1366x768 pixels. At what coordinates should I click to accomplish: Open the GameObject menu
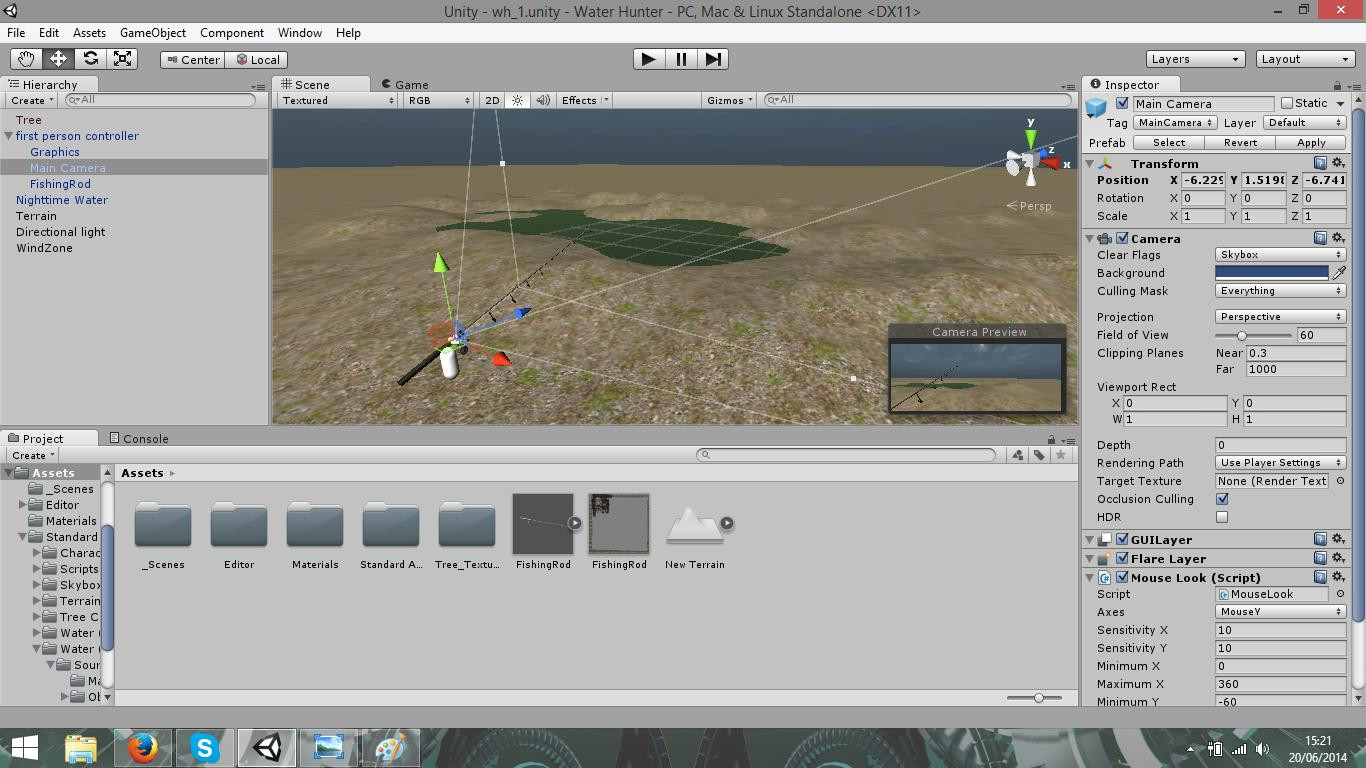coord(153,33)
